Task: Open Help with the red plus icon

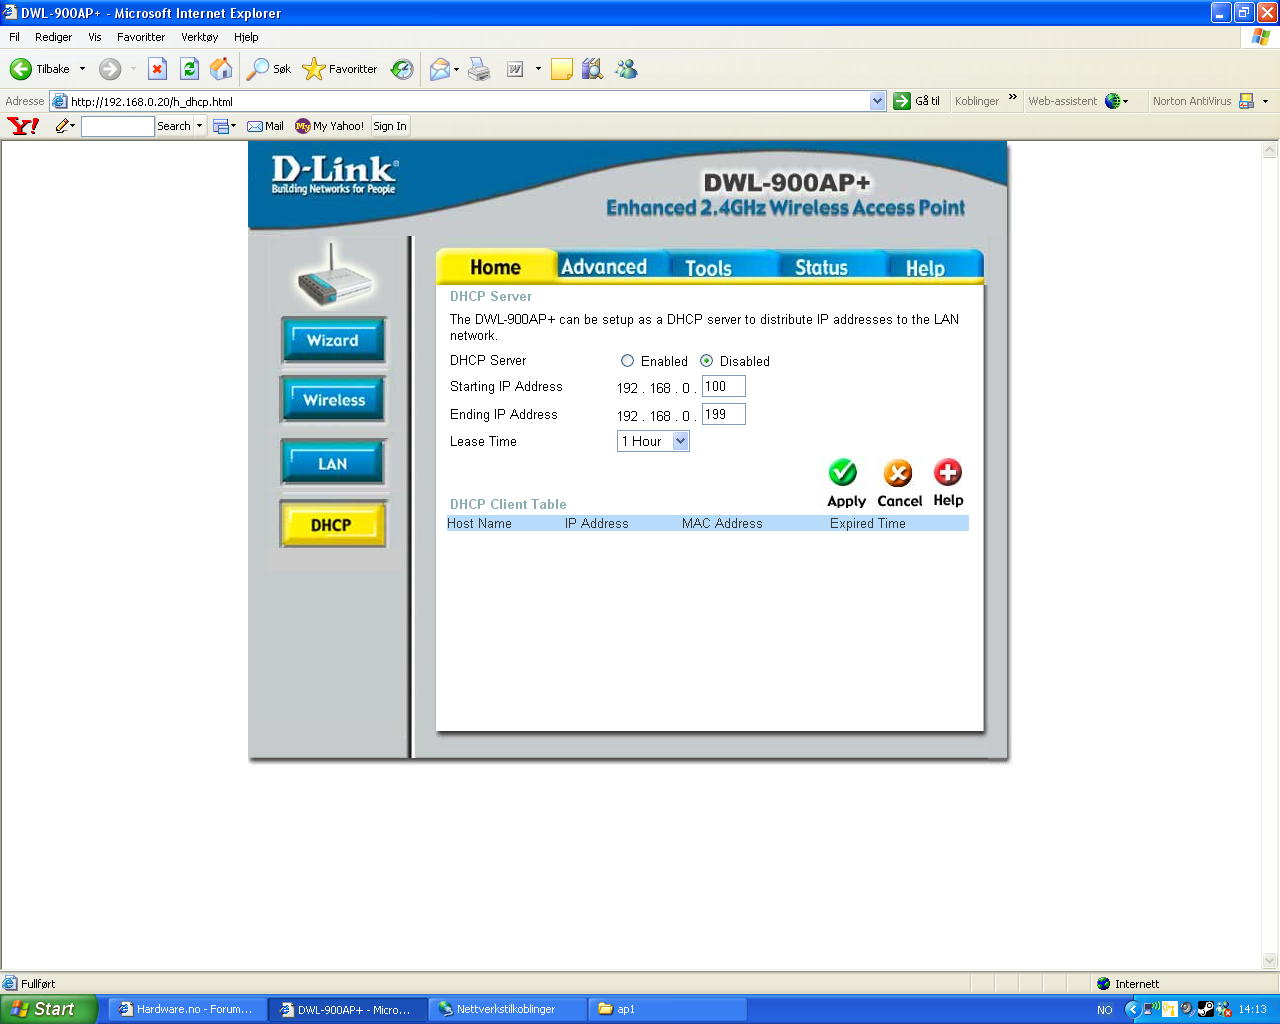Action: (948, 472)
